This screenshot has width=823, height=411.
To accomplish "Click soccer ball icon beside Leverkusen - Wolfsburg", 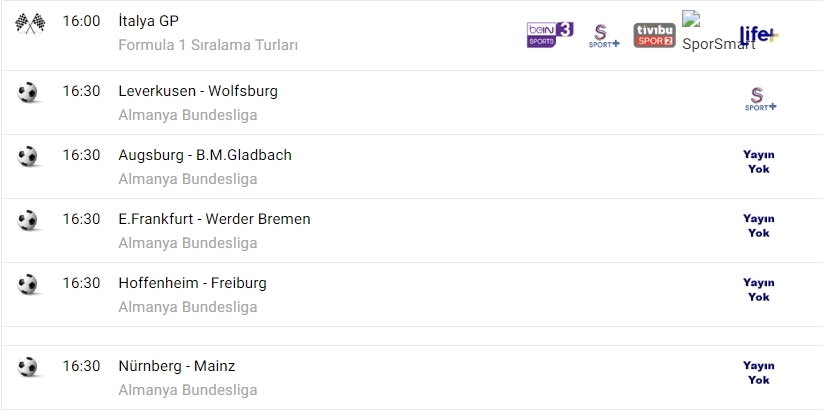I will (x=27, y=92).
